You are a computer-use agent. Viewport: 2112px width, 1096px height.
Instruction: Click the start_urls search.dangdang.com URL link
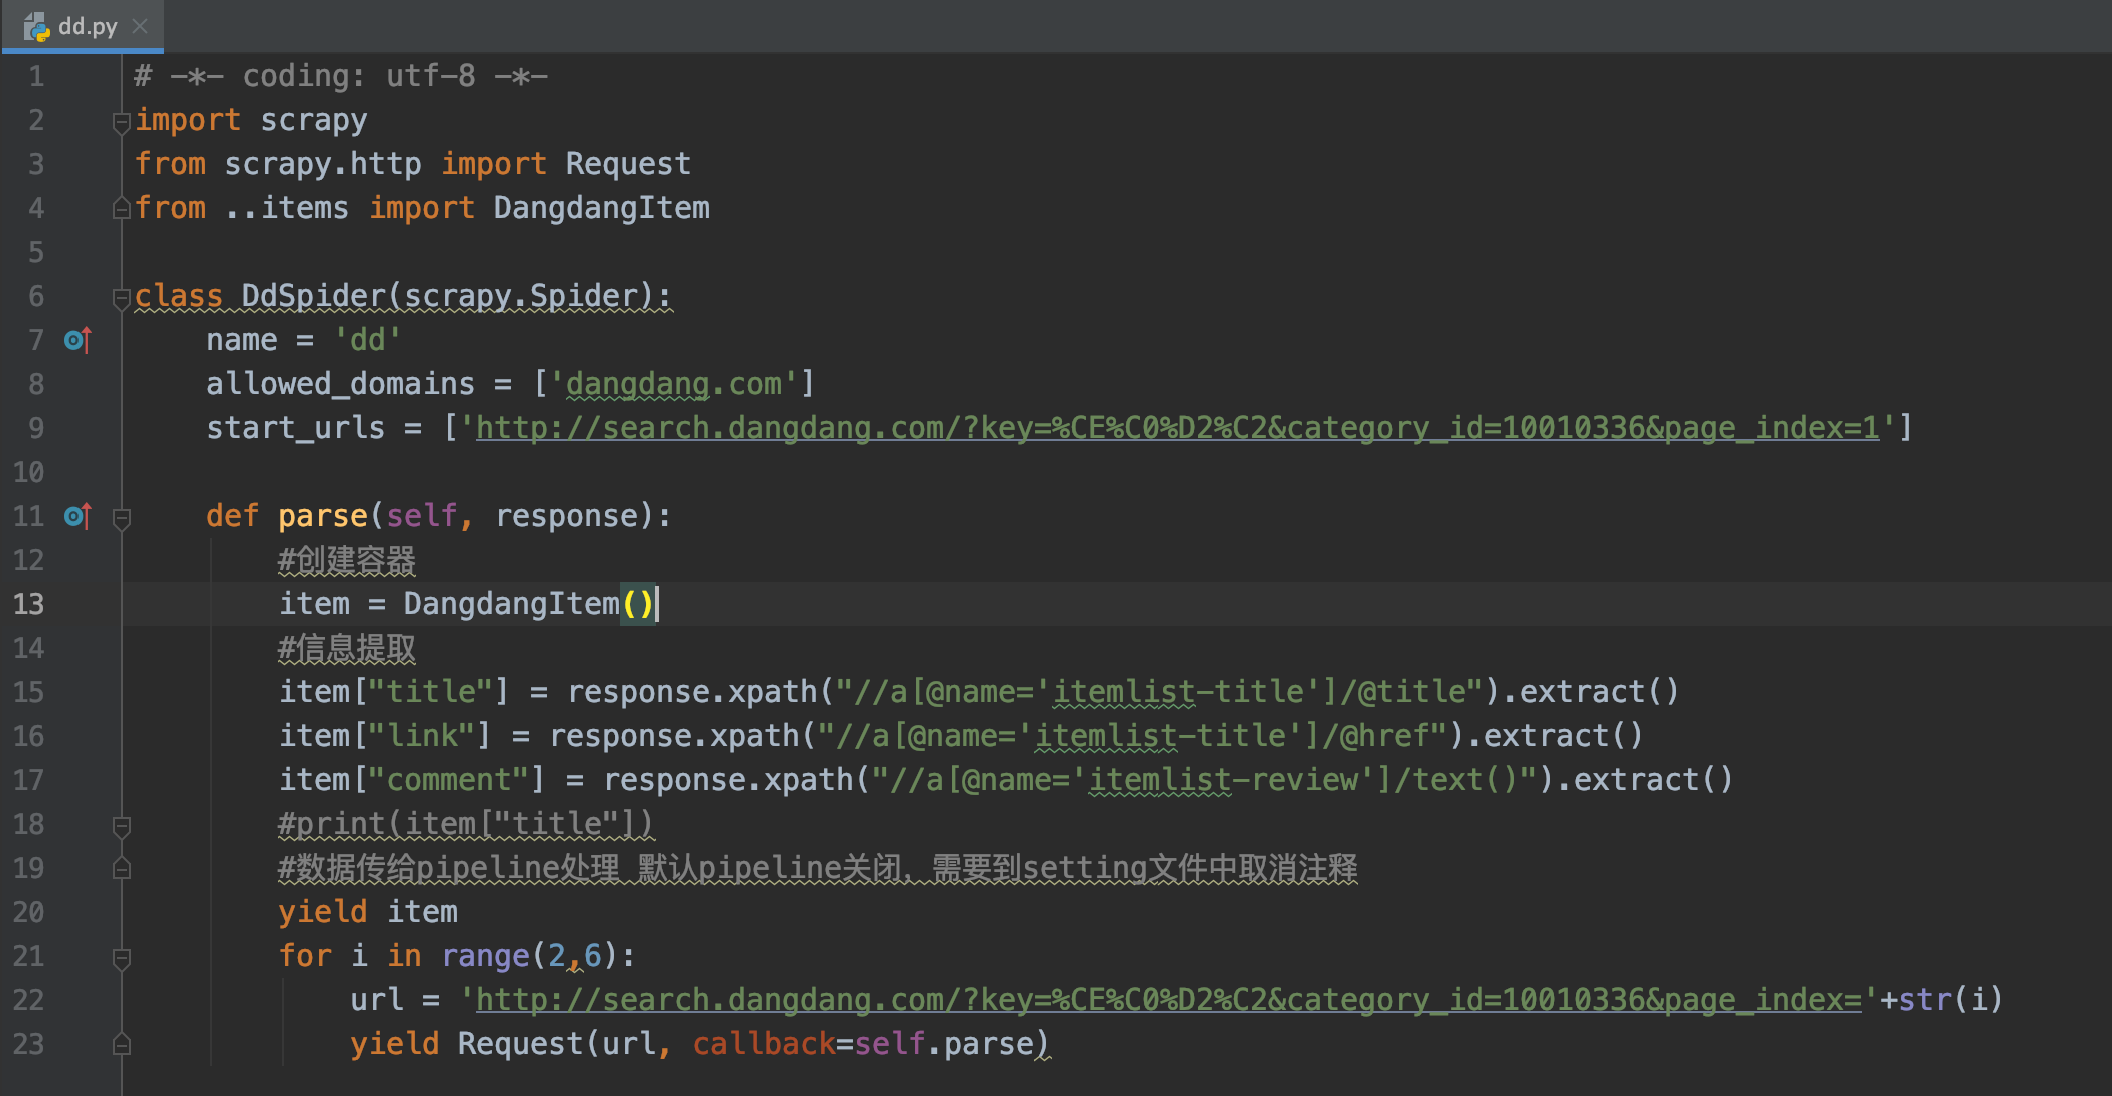pos(1176,428)
